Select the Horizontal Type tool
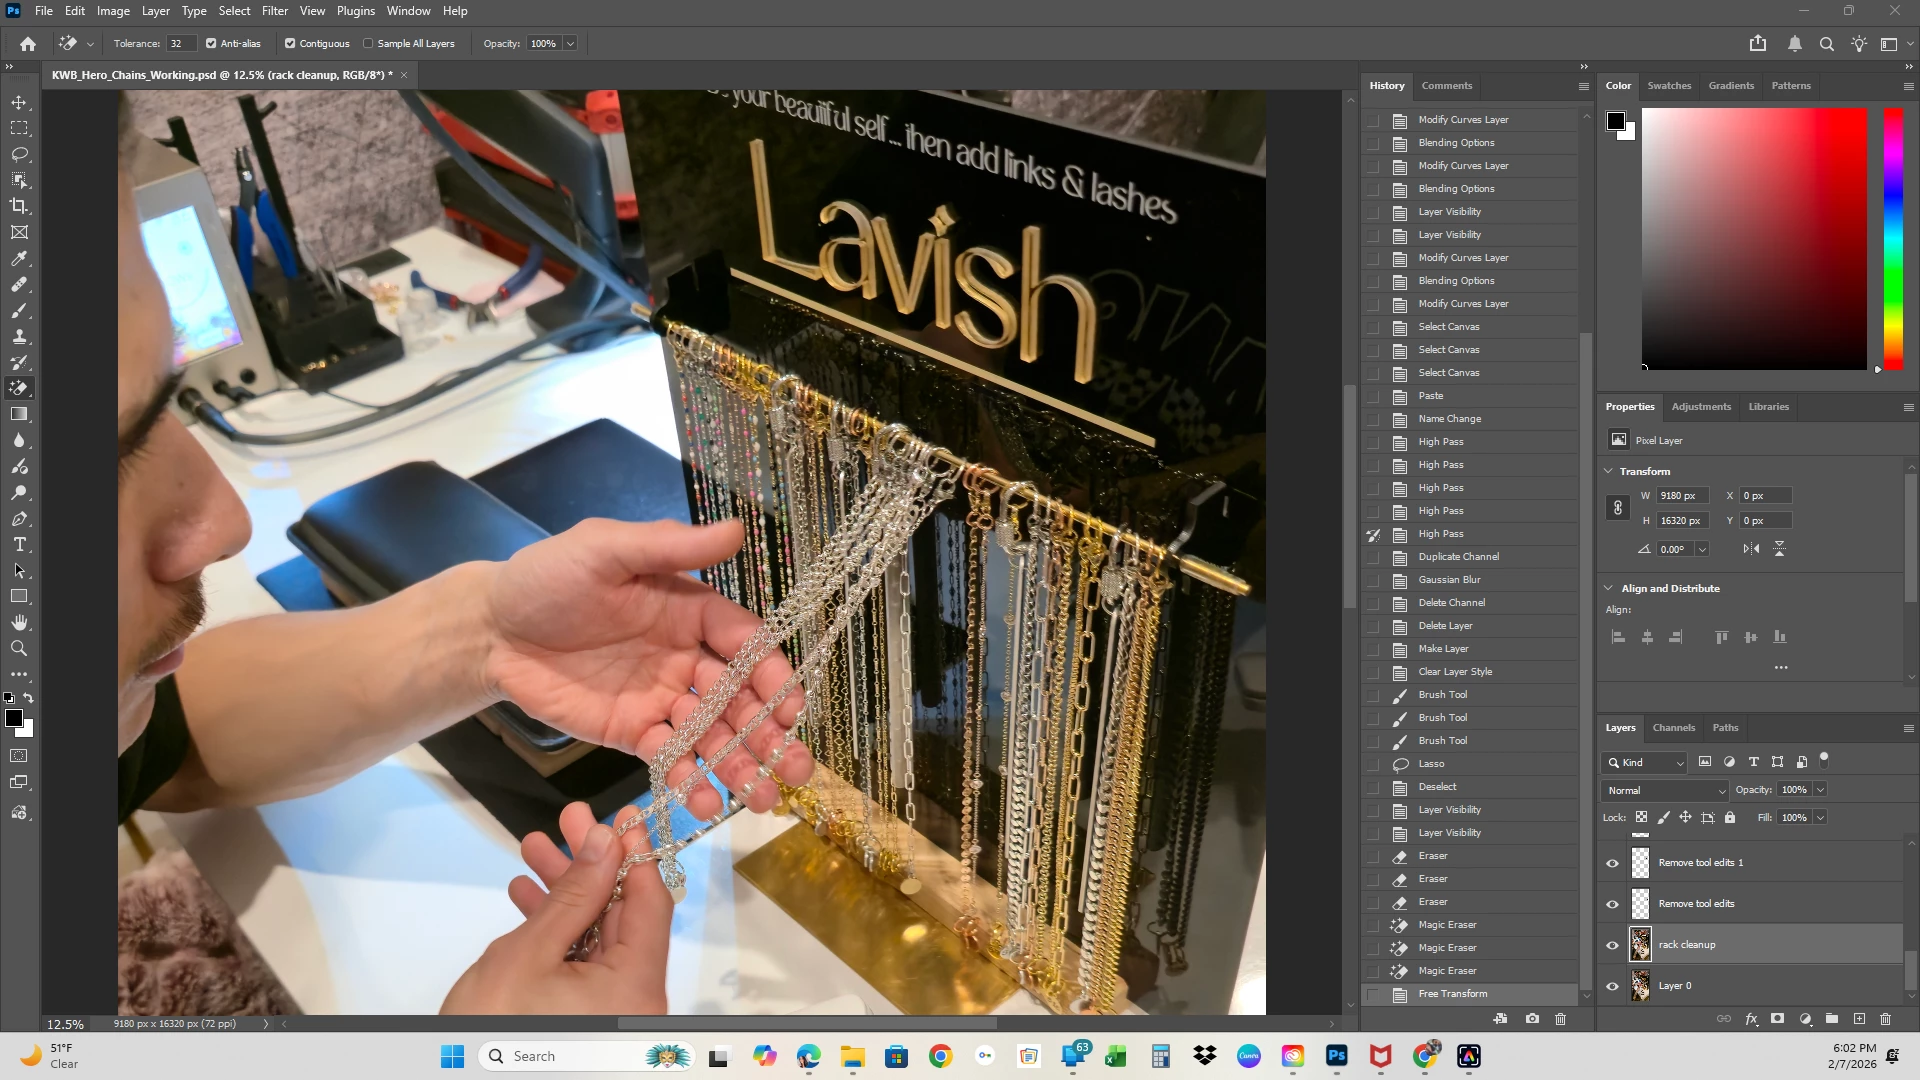Screen dimensions: 1920x1080 coord(19,545)
